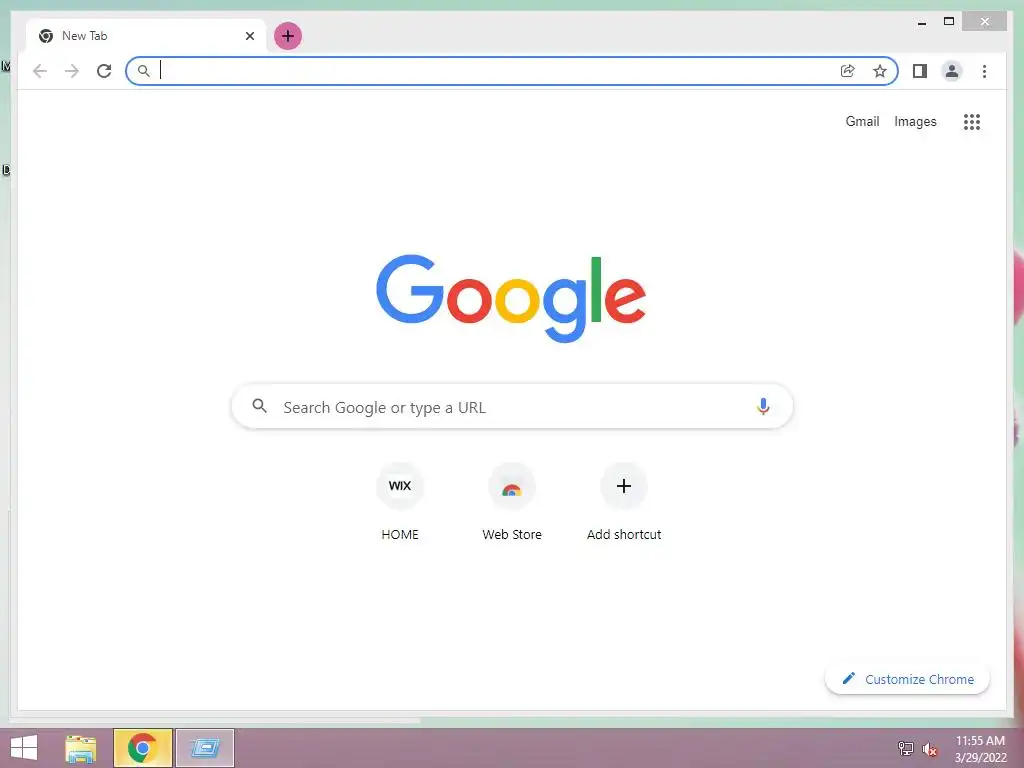
Task: Open the Chrome profile avatar menu
Action: click(952, 71)
